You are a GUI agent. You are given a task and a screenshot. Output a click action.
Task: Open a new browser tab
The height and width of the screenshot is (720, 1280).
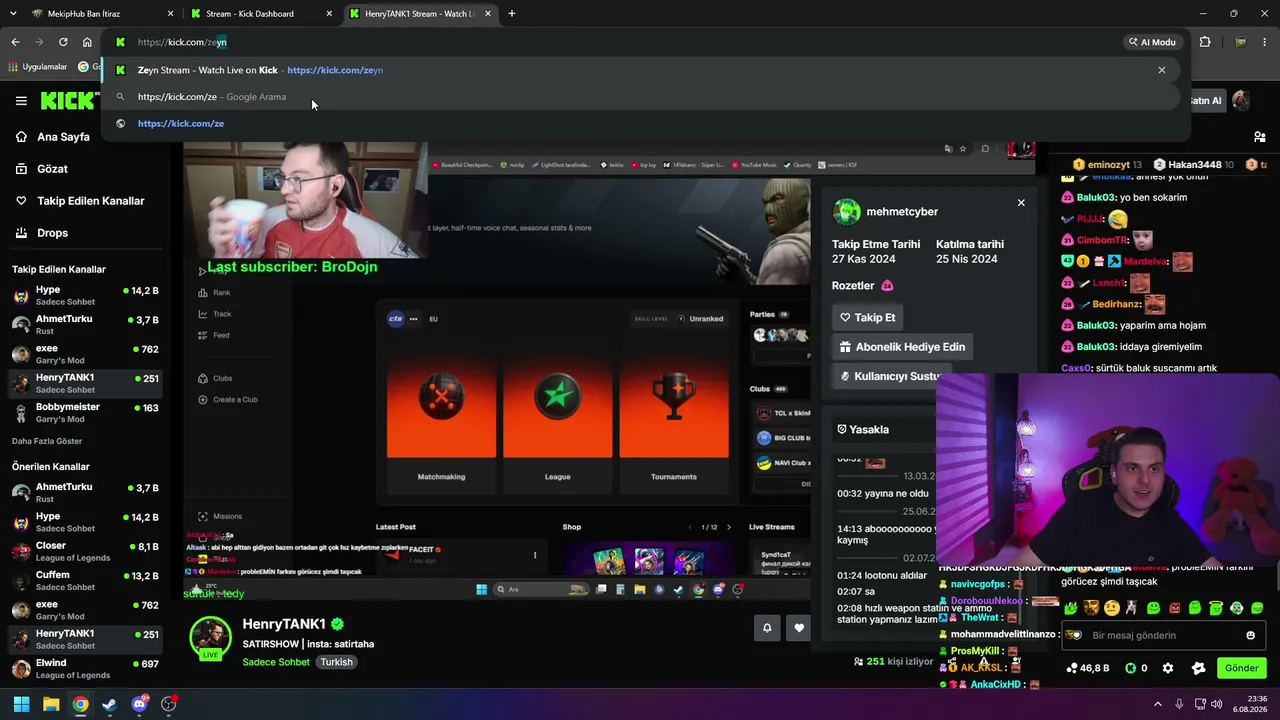[512, 14]
